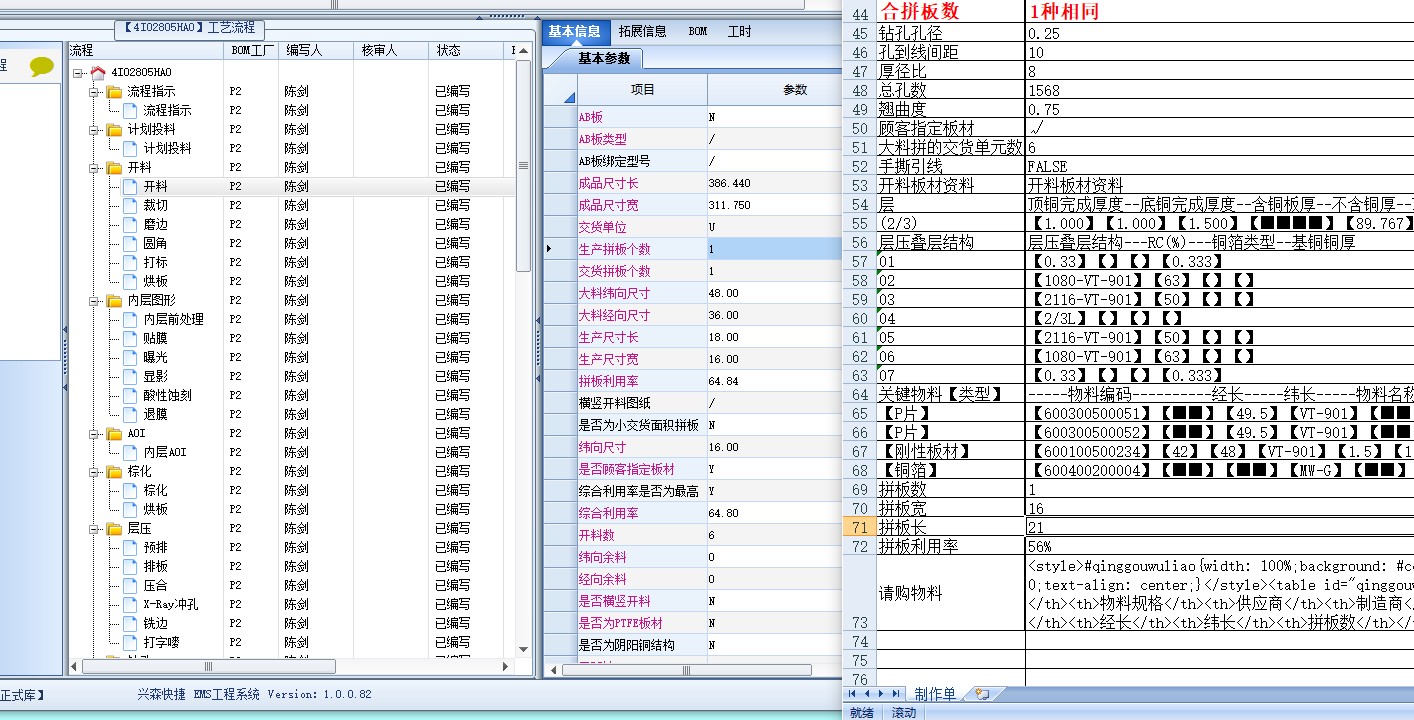Image resolution: width=1414 pixels, height=720 pixels.
Task: Click the document icon for 曝光
Action: point(130,357)
